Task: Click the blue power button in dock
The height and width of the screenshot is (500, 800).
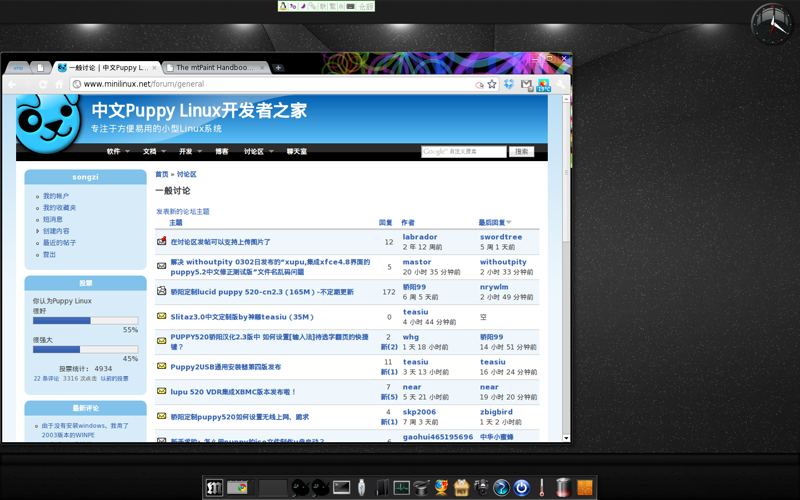Action: coord(521,488)
